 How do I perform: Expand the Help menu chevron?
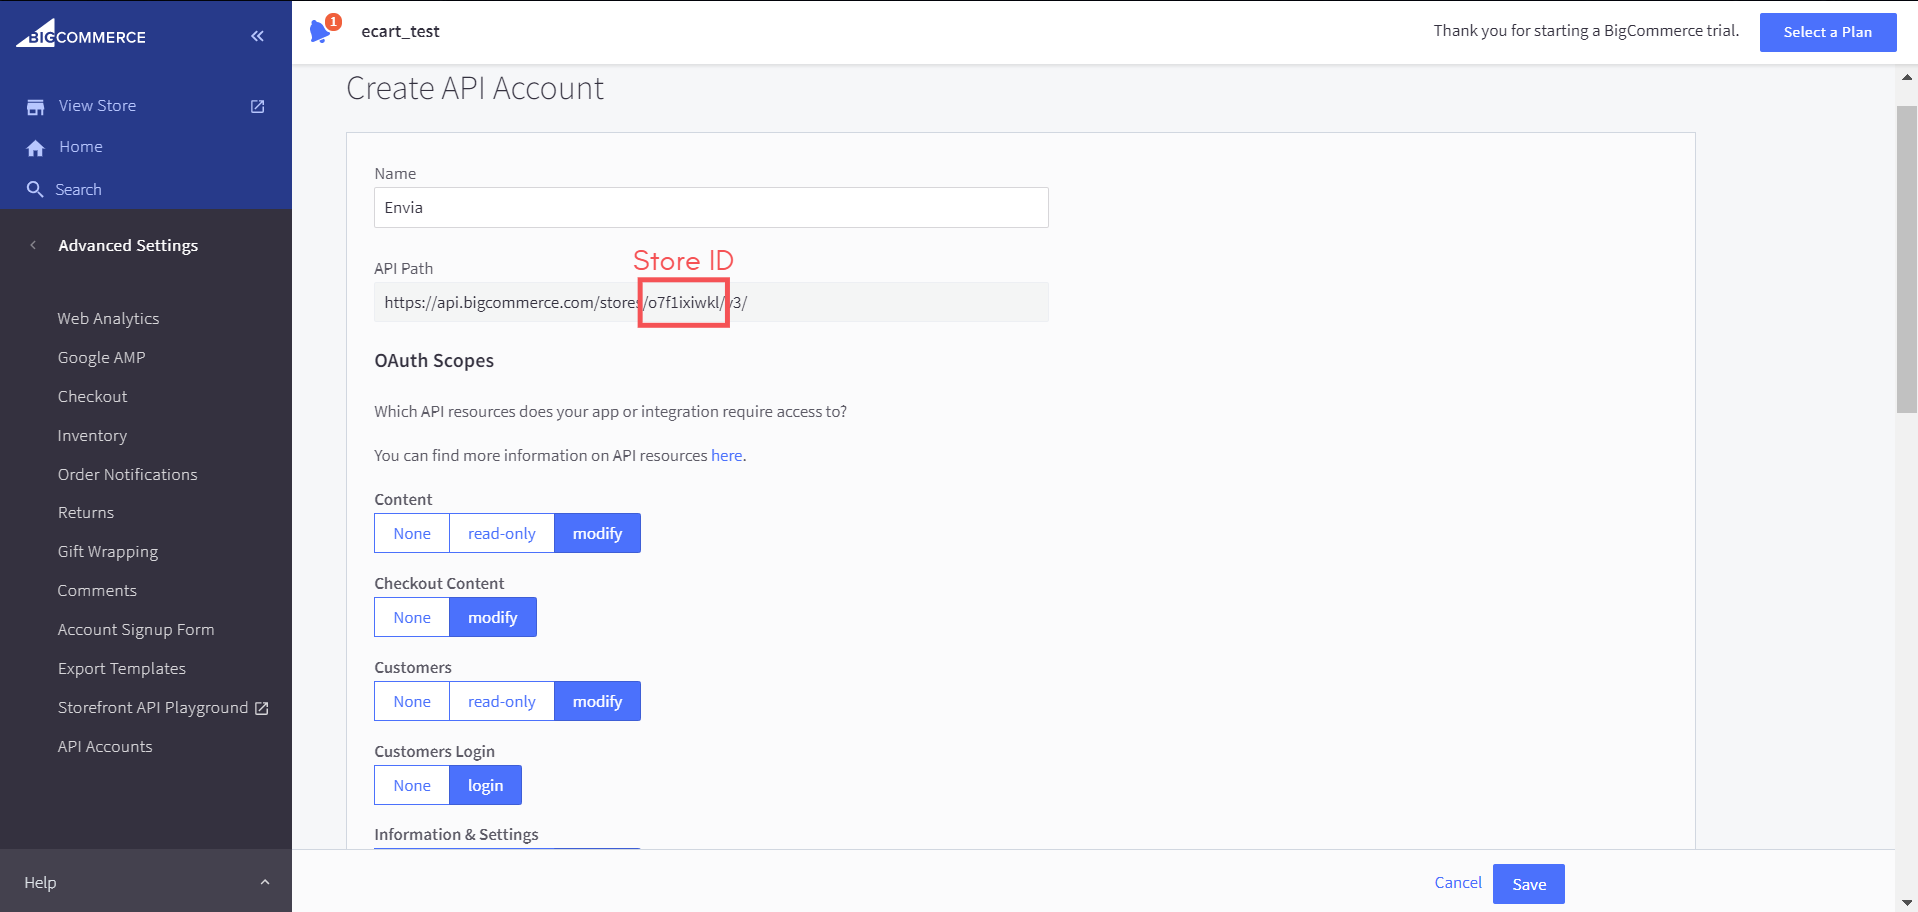click(265, 882)
